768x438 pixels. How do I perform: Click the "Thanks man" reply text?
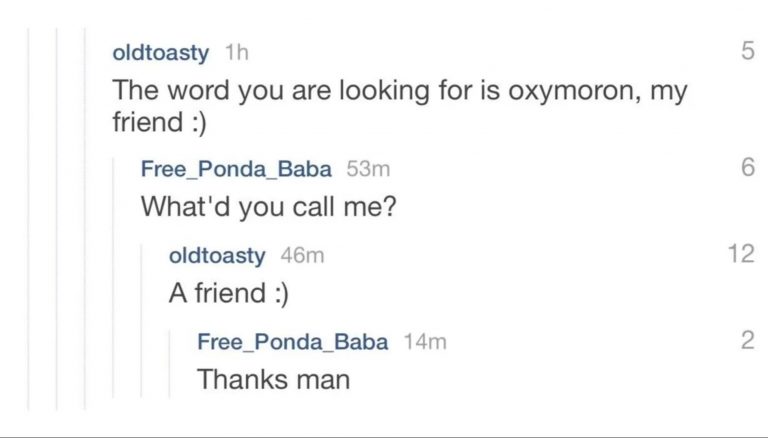(273, 380)
